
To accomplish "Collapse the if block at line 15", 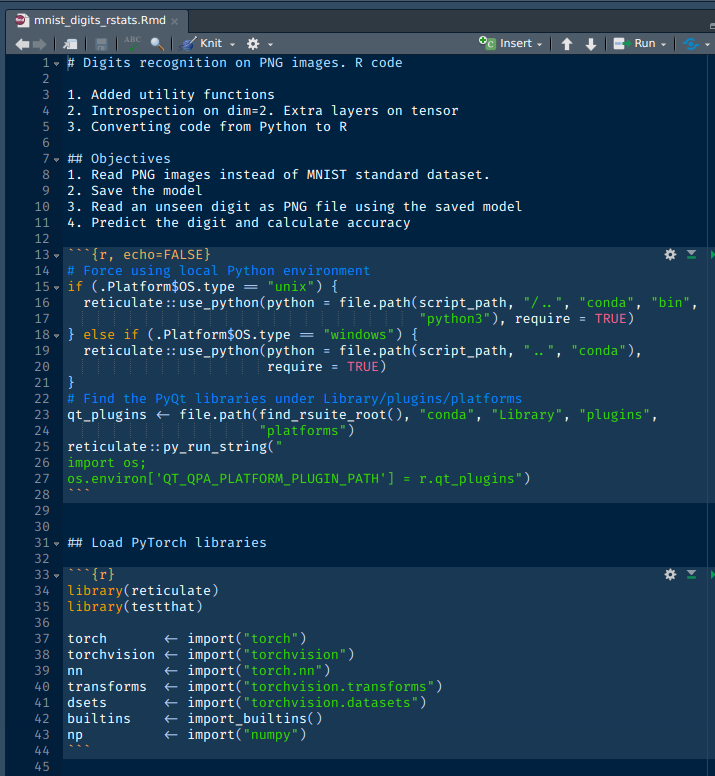I will pos(56,287).
